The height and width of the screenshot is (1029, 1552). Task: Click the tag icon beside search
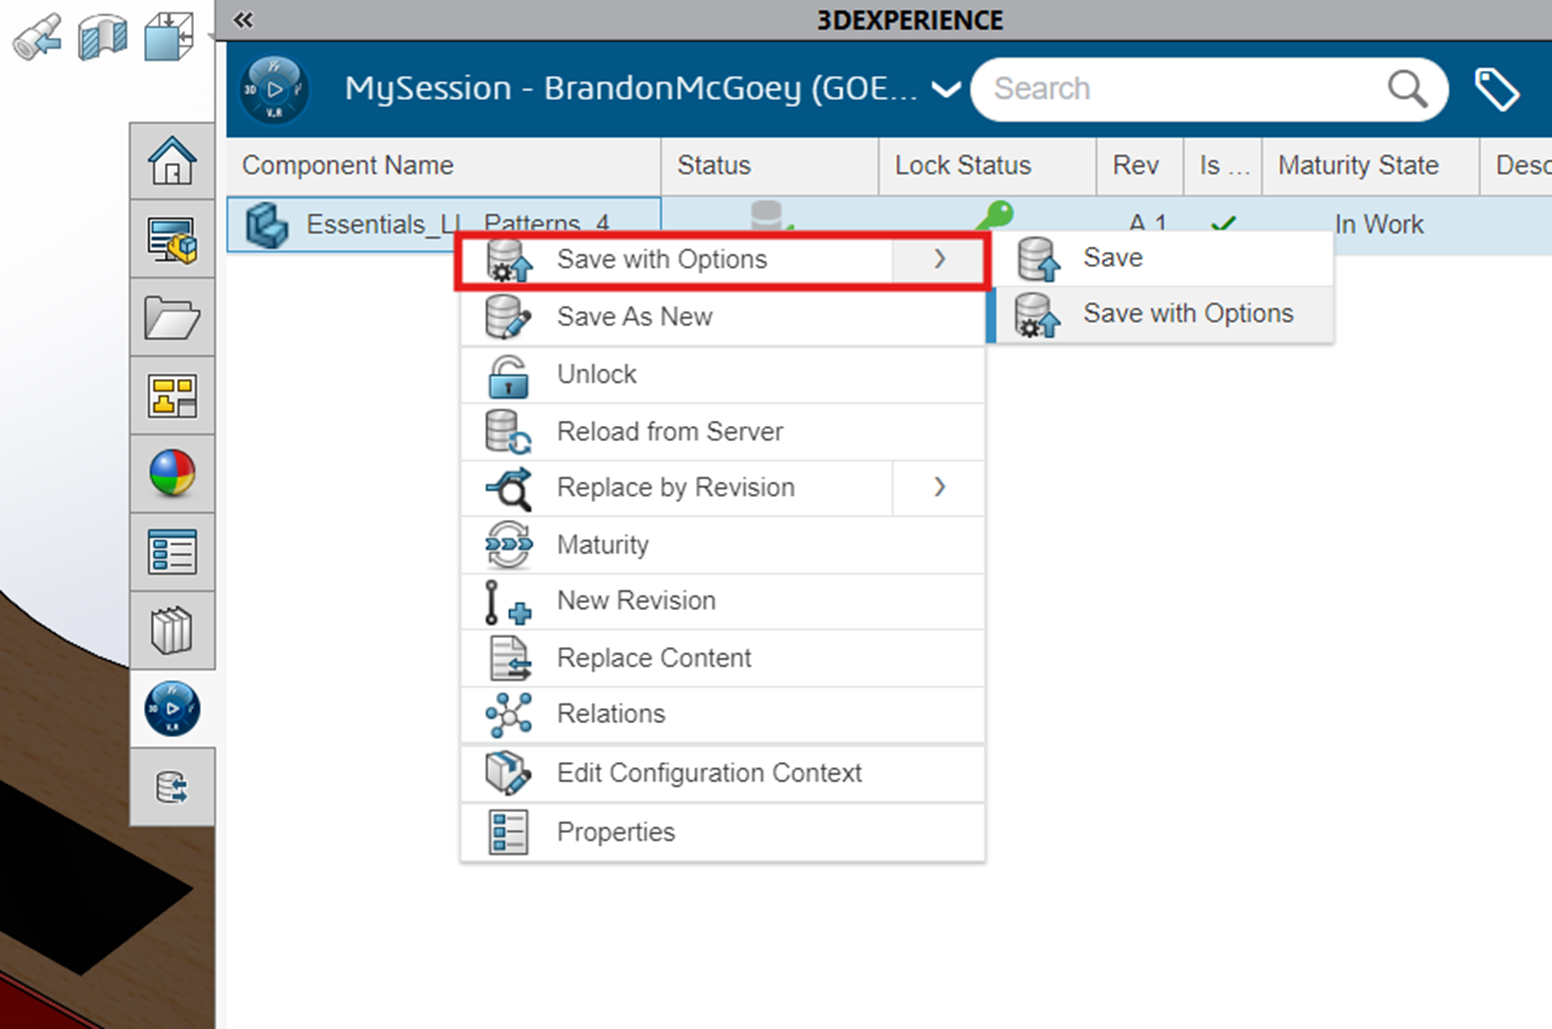point(1496,89)
